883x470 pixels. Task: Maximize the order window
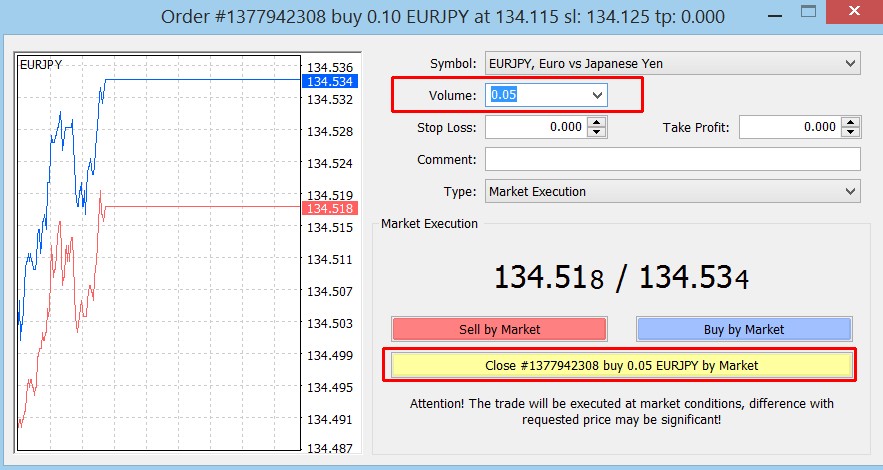[809, 11]
